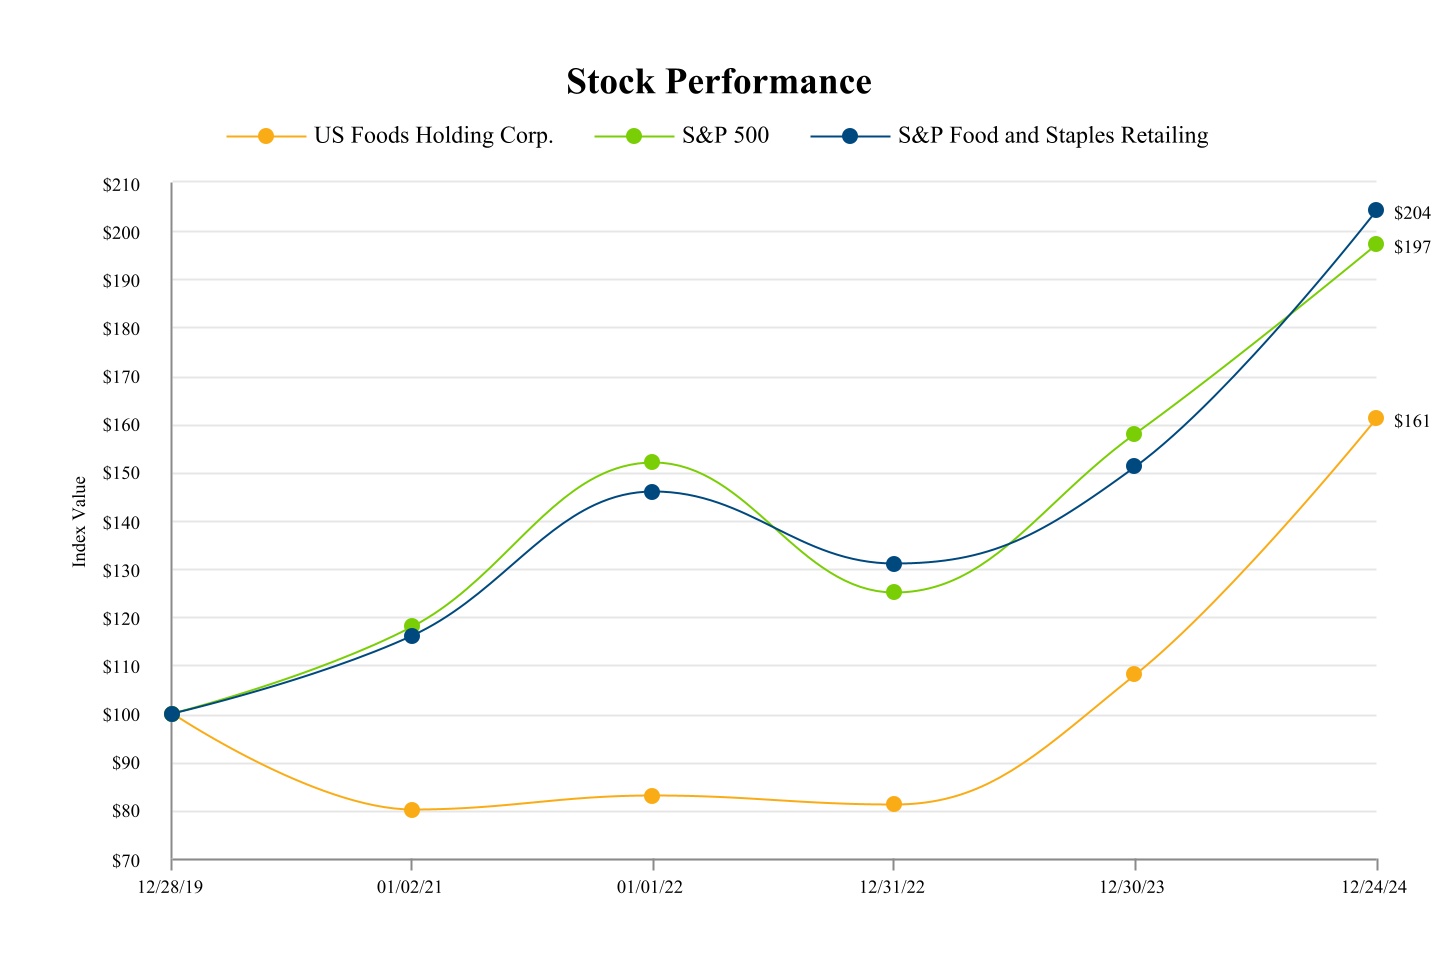Click the $161 end data label

(1412, 421)
